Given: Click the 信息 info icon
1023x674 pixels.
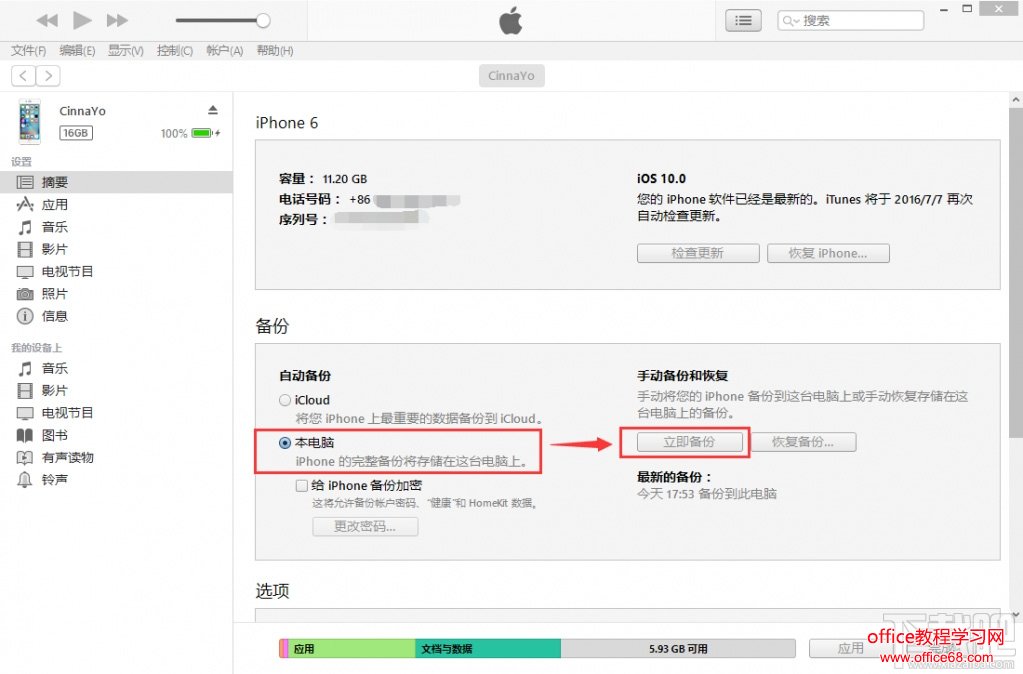Looking at the screenshot, I should pos(25,316).
